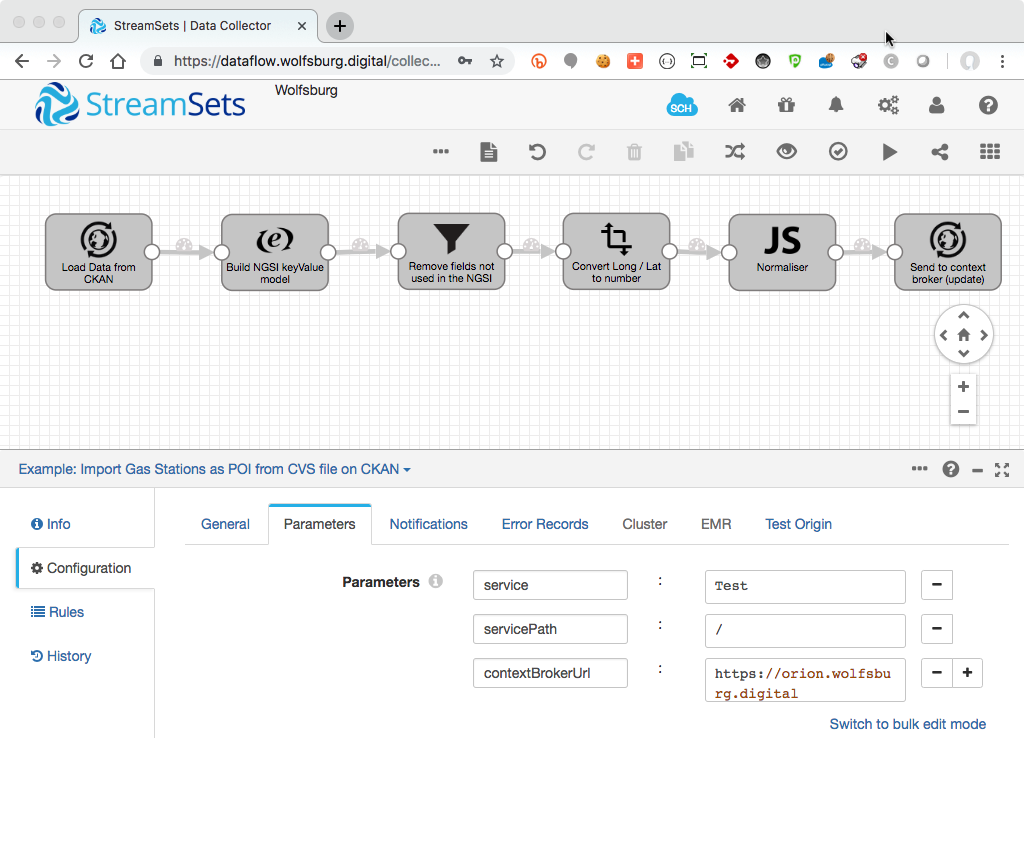Select the Remove fields not used stage
Viewport: 1024px width, 848px height.
point(451,251)
